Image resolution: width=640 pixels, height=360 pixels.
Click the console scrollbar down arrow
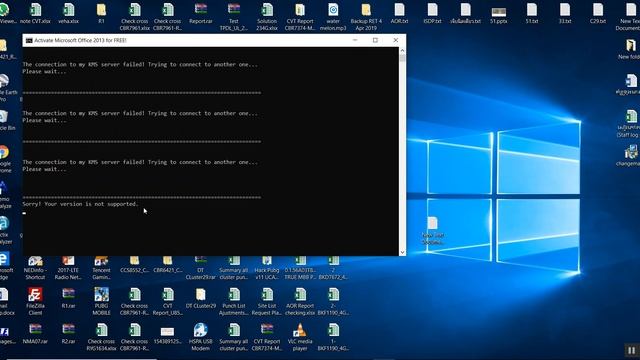pyautogui.click(x=402, y=252)
